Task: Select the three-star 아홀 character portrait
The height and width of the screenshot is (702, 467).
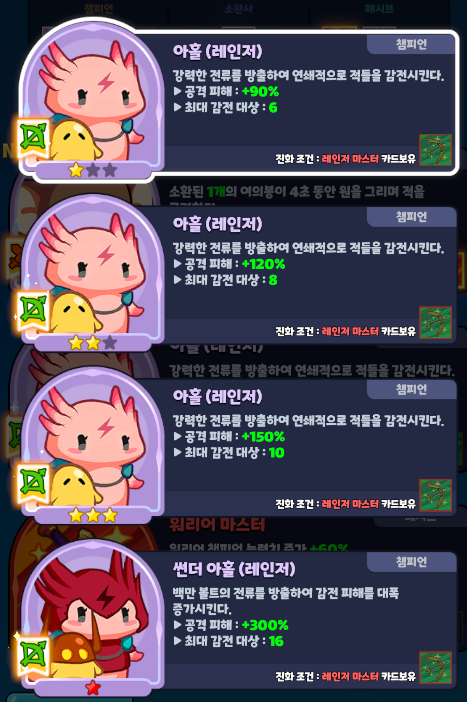Action: [x=93, y=443]
